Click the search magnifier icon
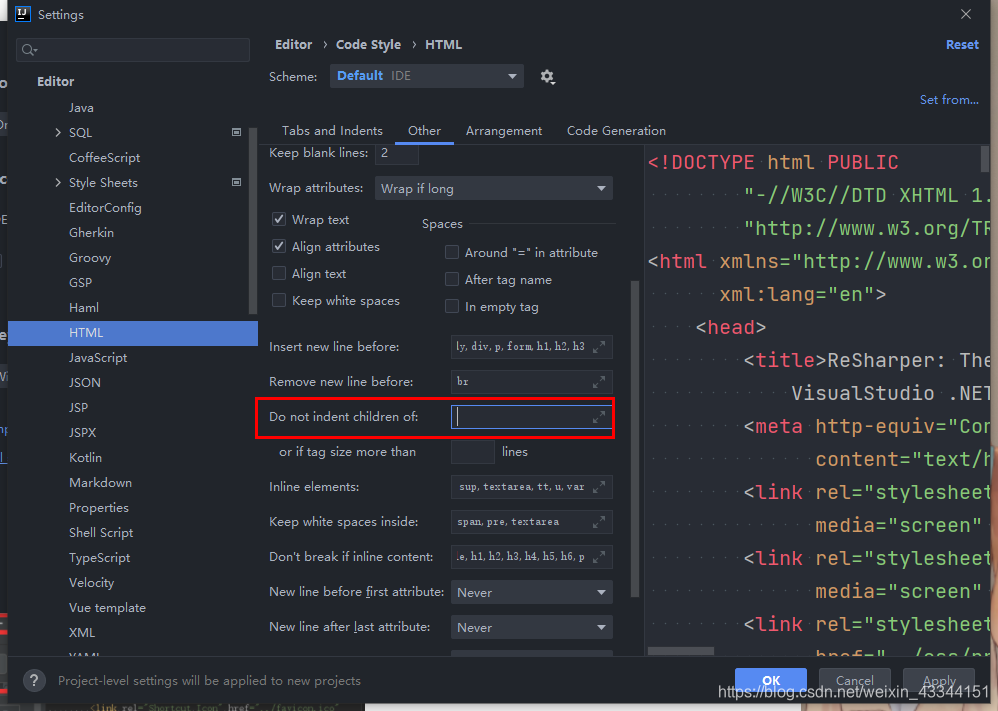This screenshot has height=711, width=998. [x=29, y=50]
